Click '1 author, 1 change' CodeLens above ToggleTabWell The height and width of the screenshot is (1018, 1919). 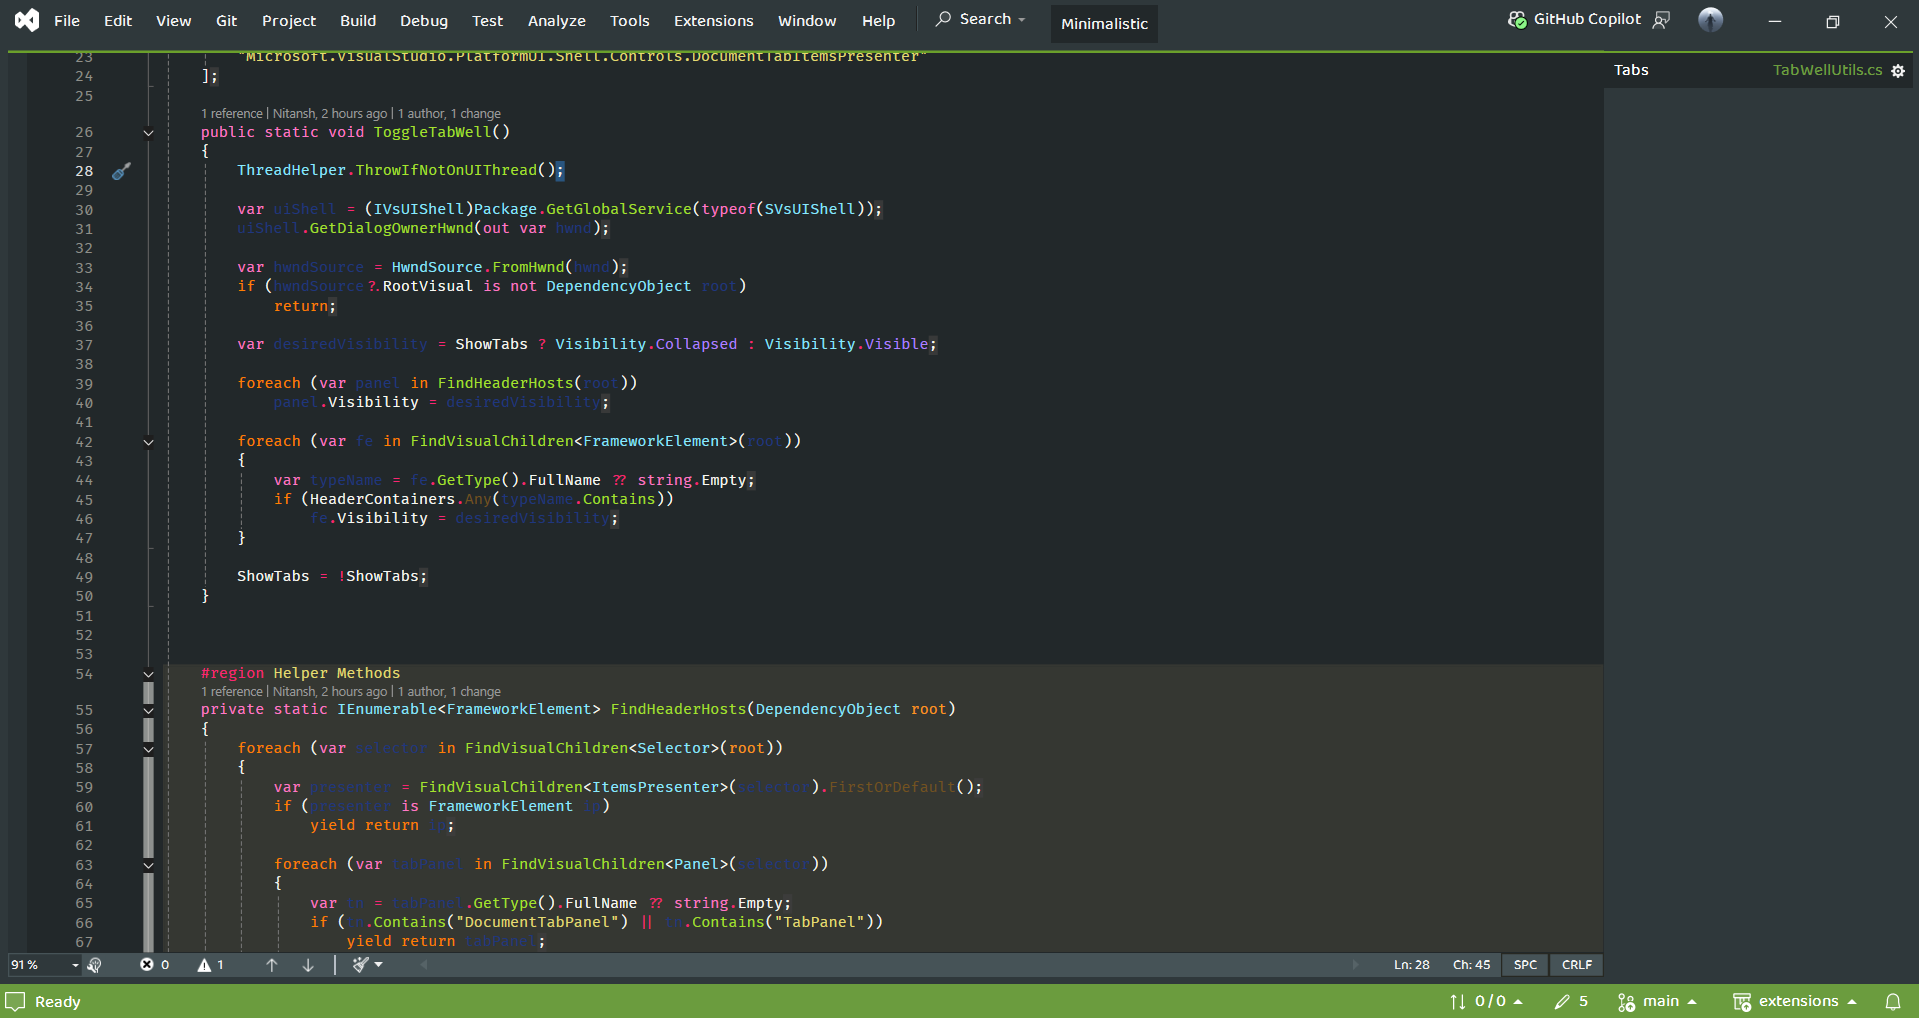point(449,114)
